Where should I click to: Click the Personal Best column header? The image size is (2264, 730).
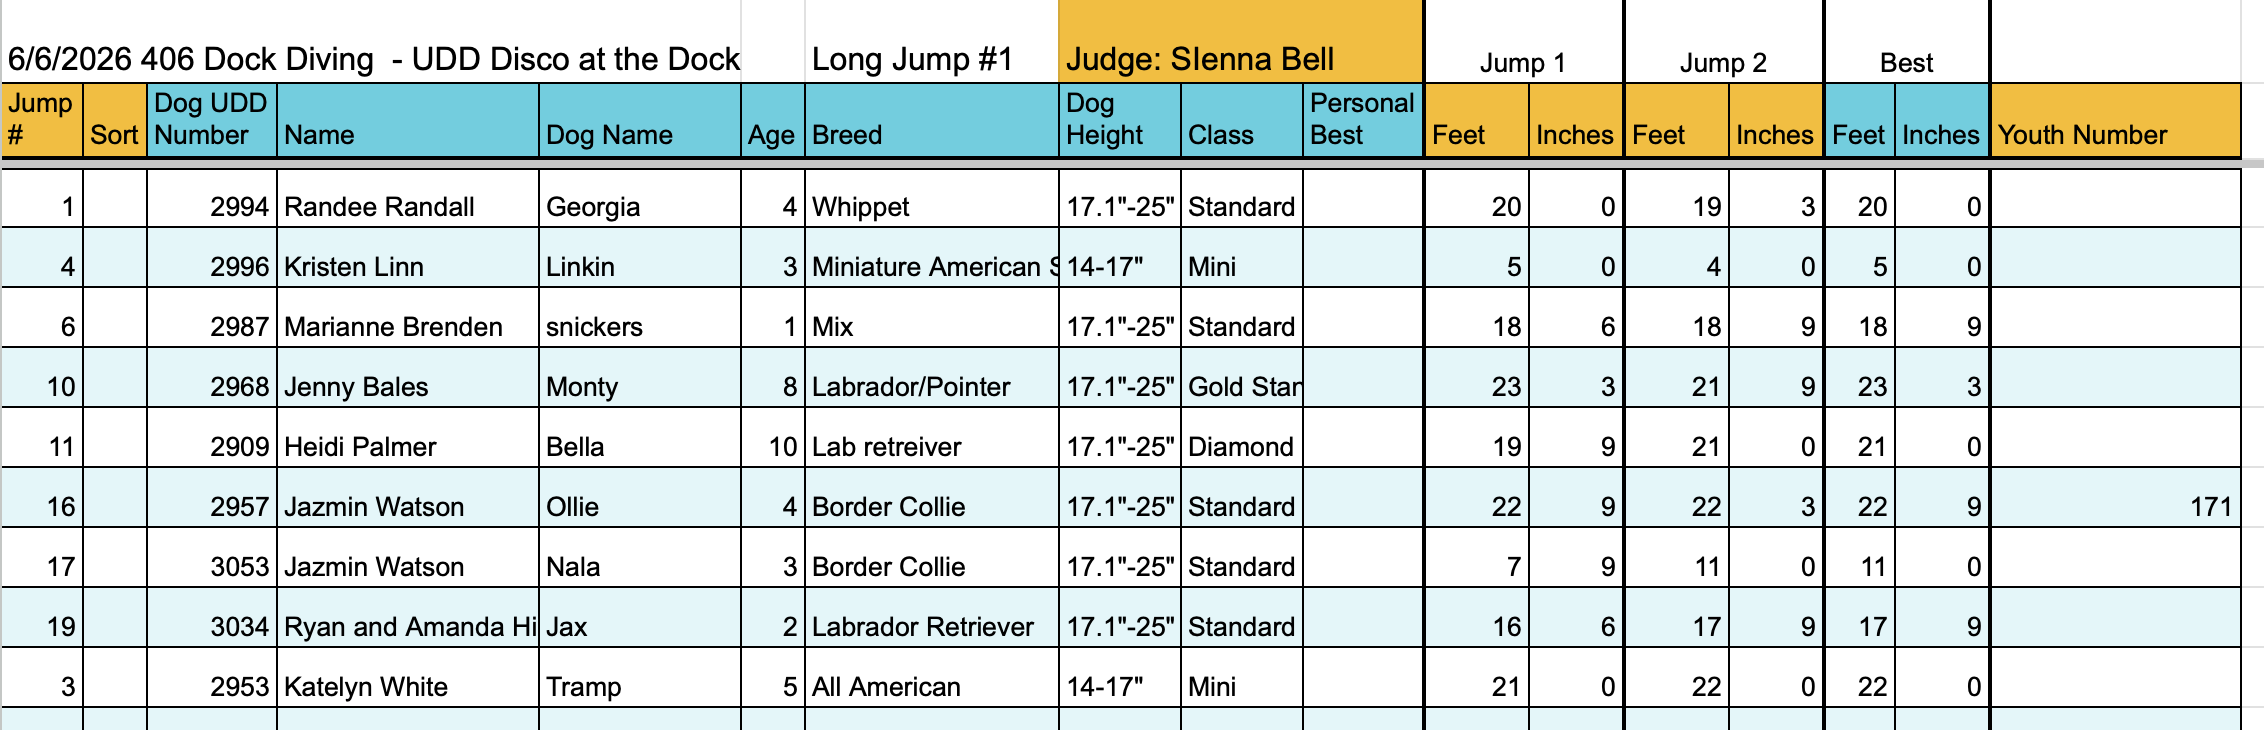1362,120
